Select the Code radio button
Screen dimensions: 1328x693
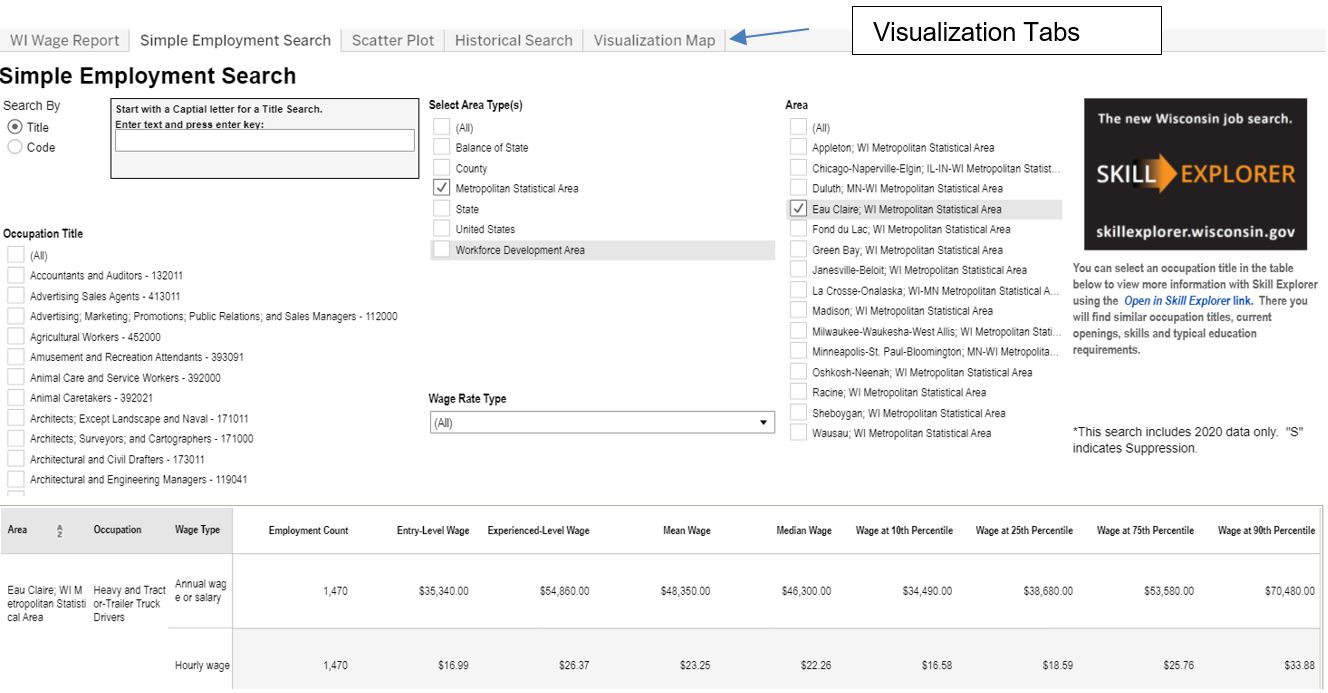tap(15, 147)
